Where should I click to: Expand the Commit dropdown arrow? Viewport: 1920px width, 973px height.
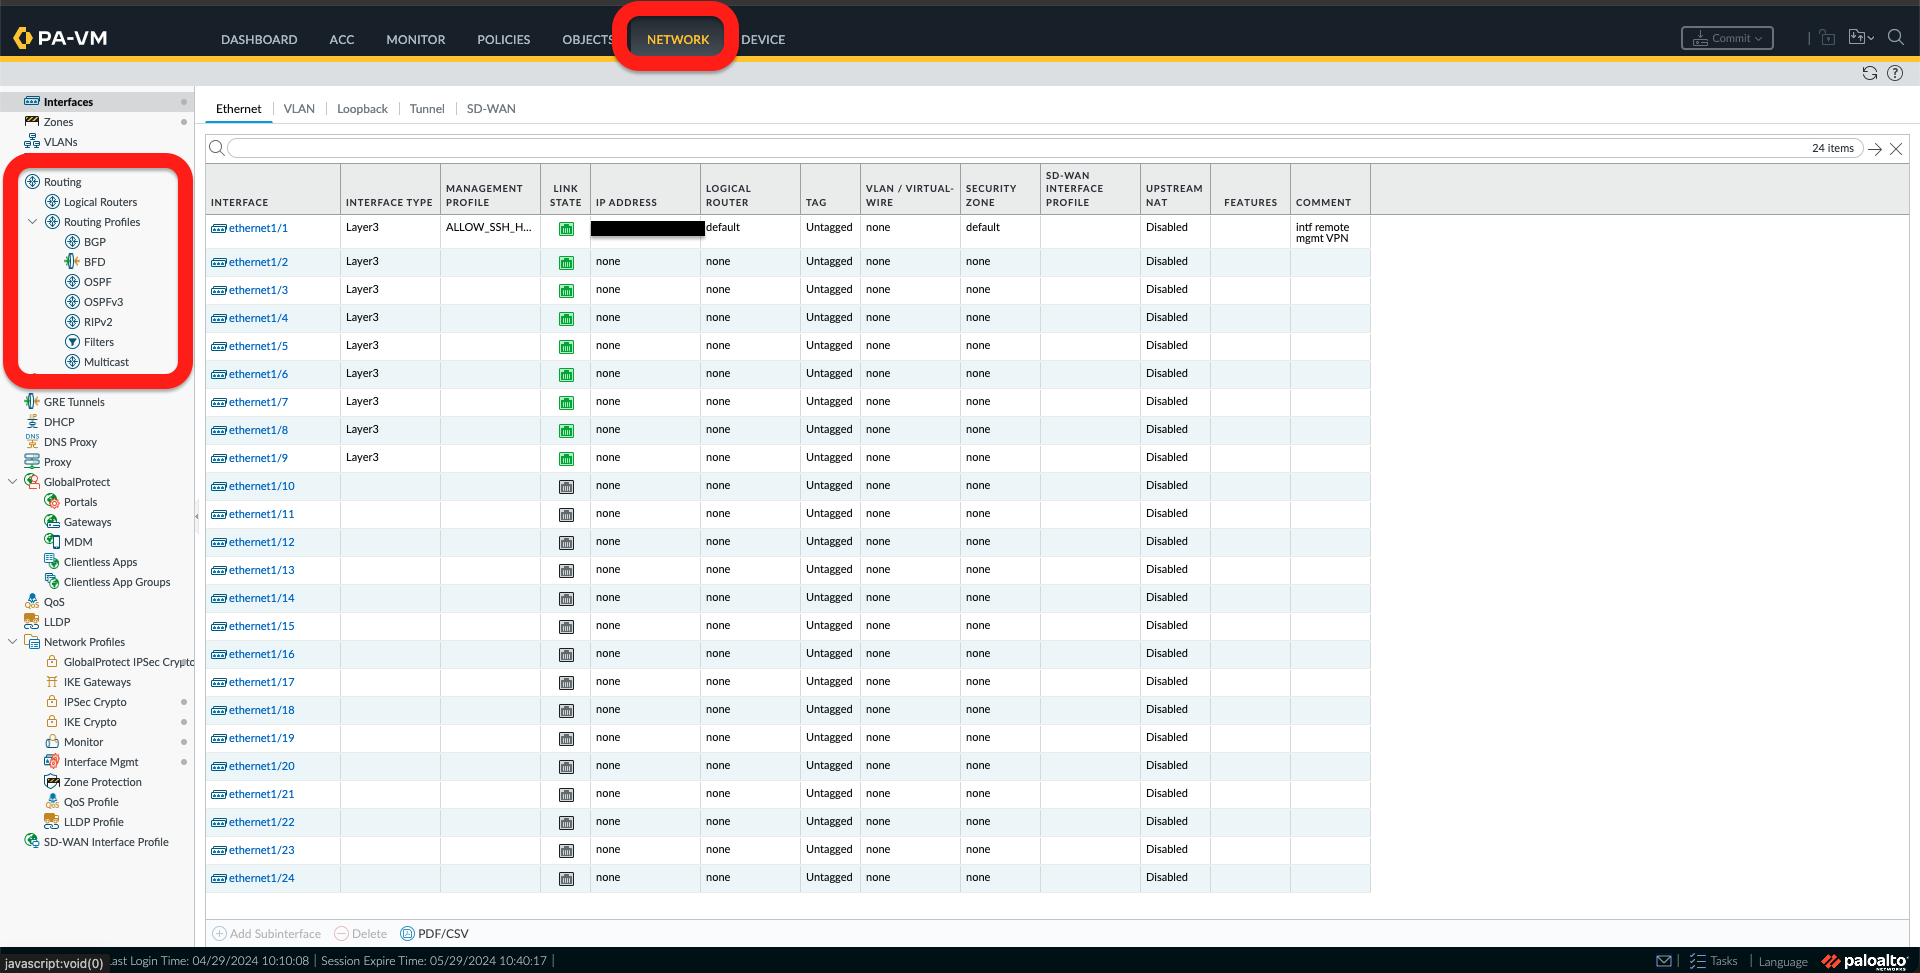1757,37
